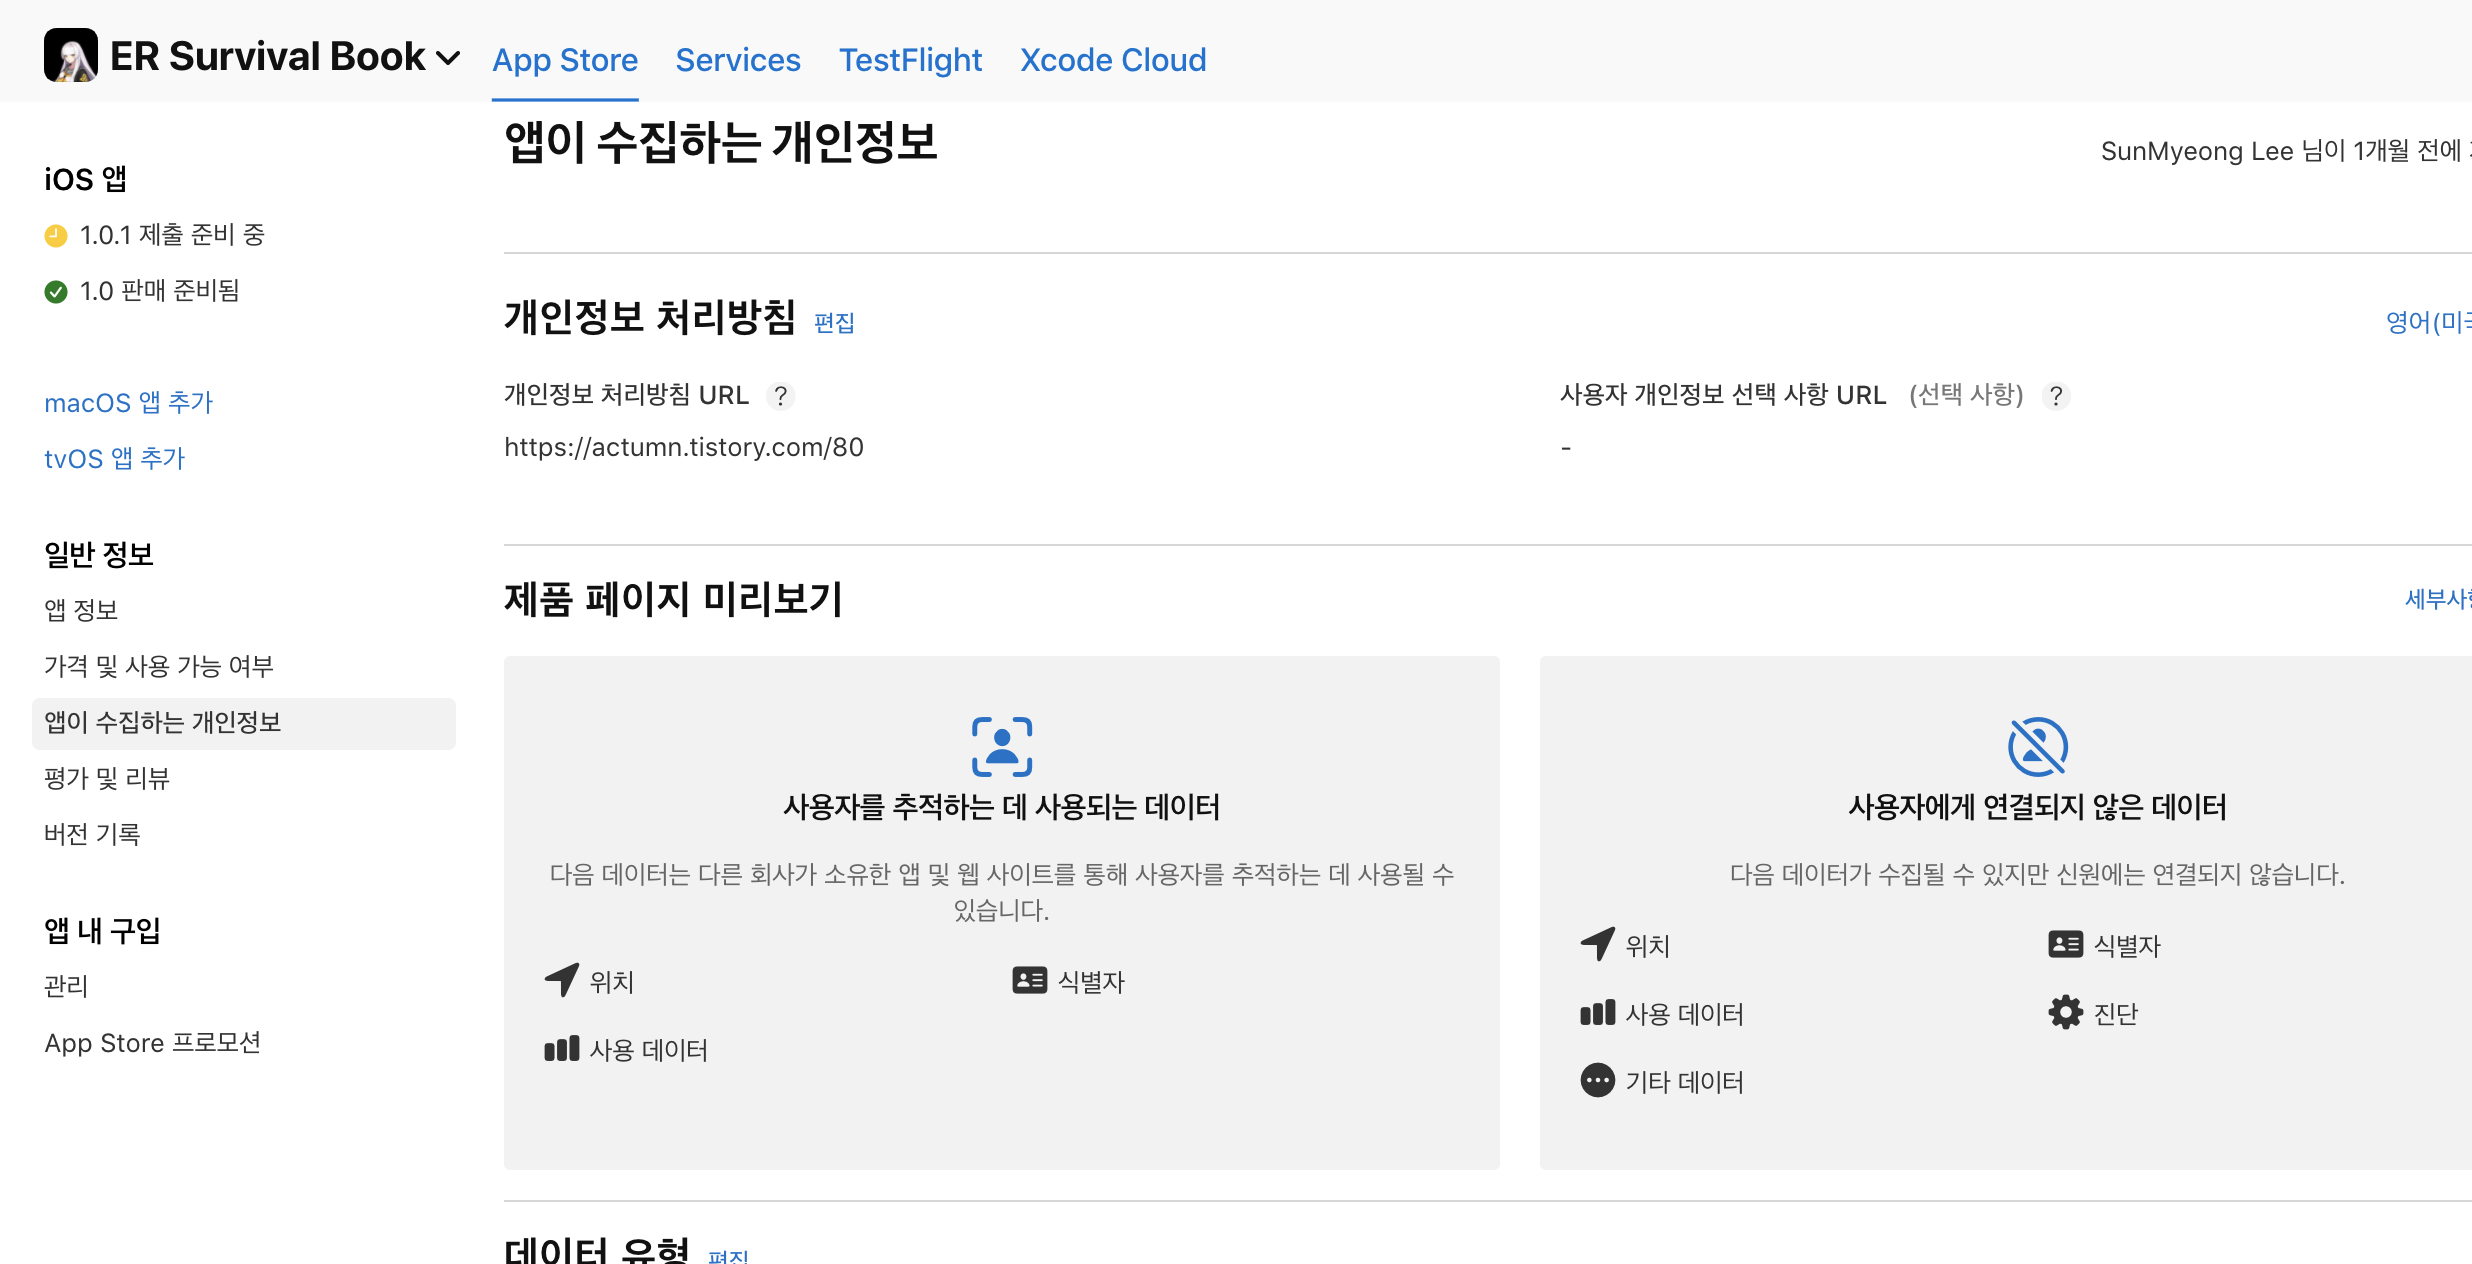The width and height of the screenshot is (2472, 1264).
Task: Click the 기타 데이터 ellipsis icon
Action: point(1597,1081)
